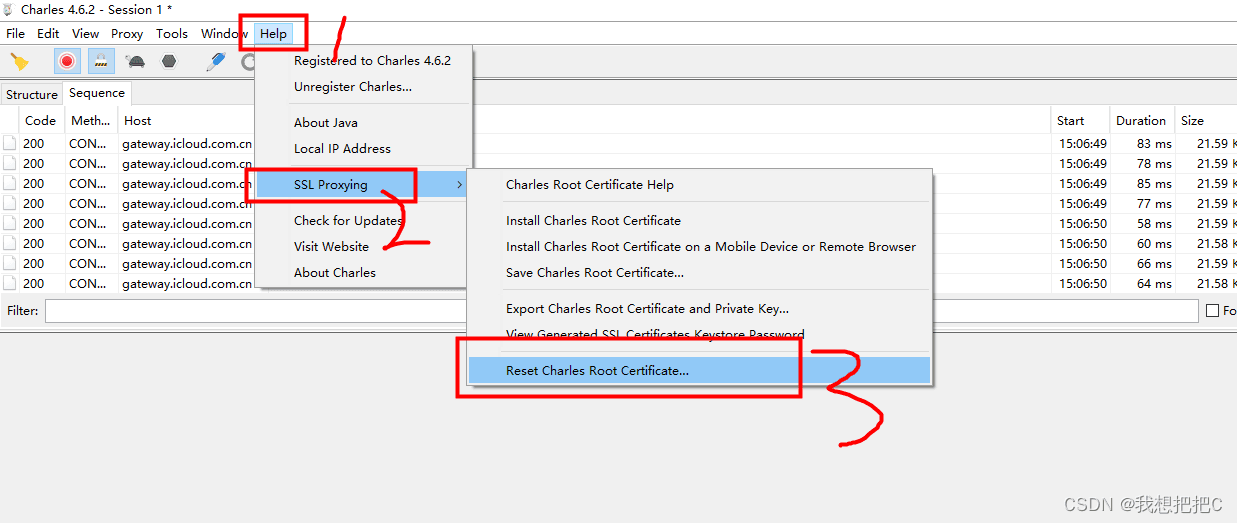Screen dimensions: 1237x523
Task: Expand the SSL Proxying submenu
Action: point(362,184)
